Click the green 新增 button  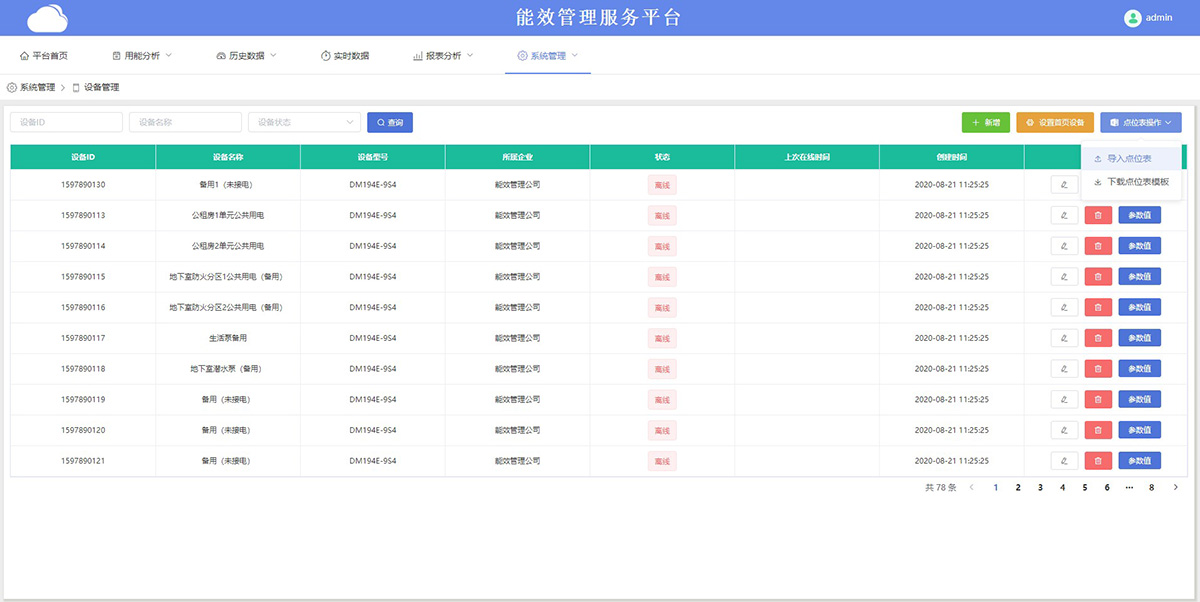tap(986, 122)
